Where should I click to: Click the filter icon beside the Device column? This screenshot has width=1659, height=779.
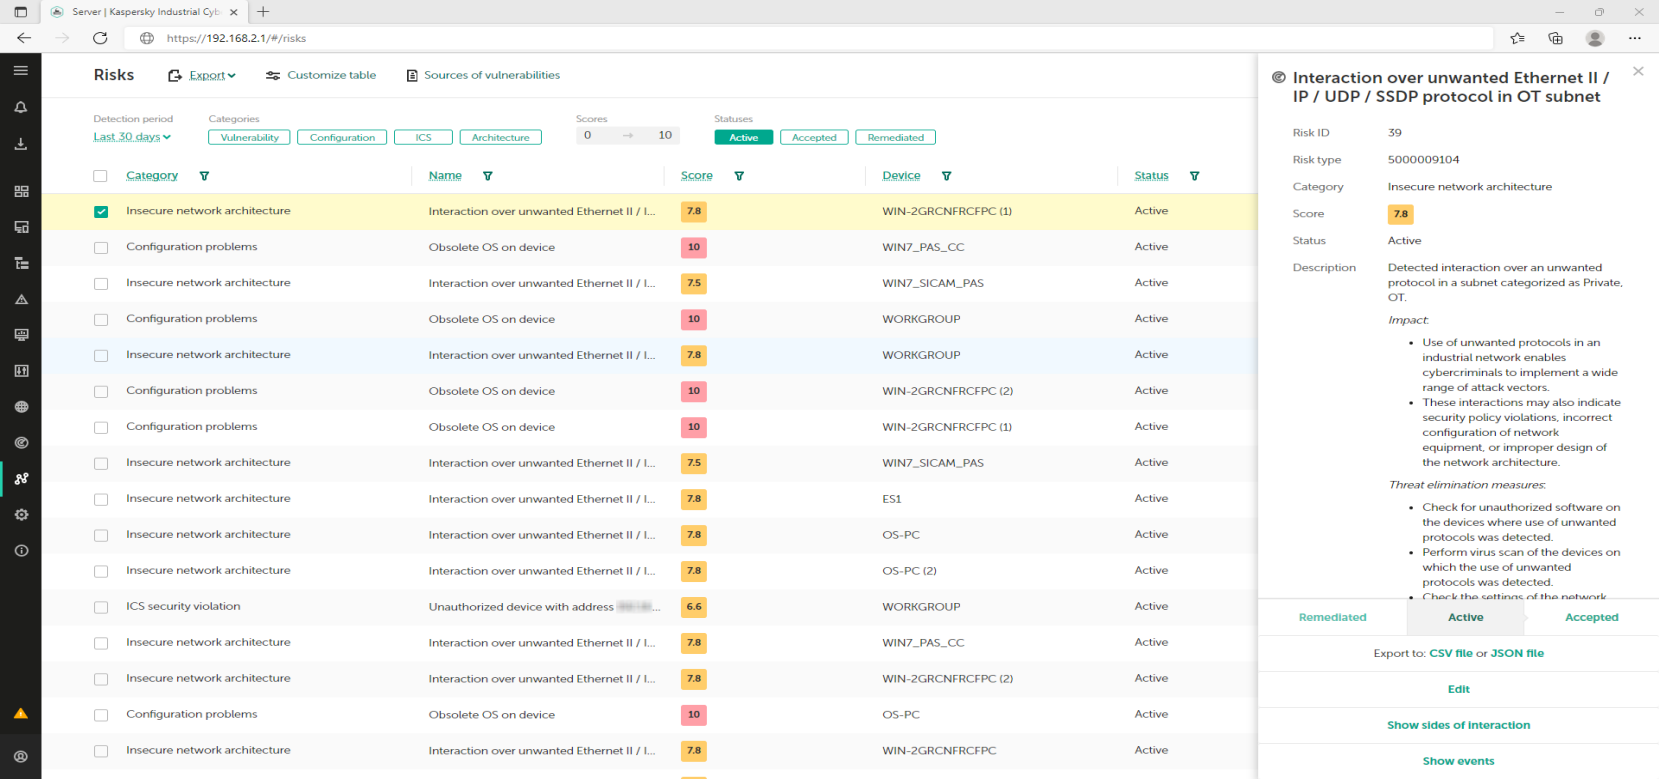click(946, 176)
